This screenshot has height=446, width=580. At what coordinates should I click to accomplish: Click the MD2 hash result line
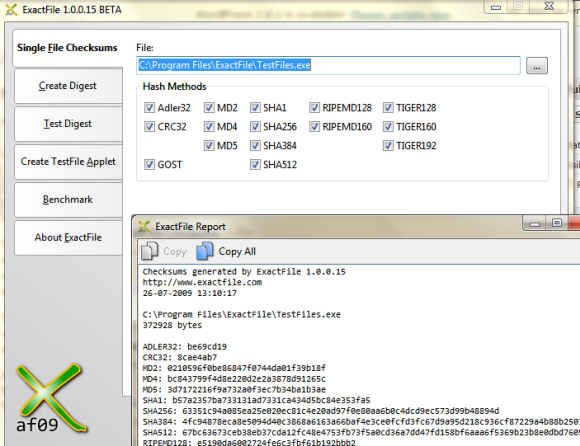pyautogui.click(x=234, y=368)
